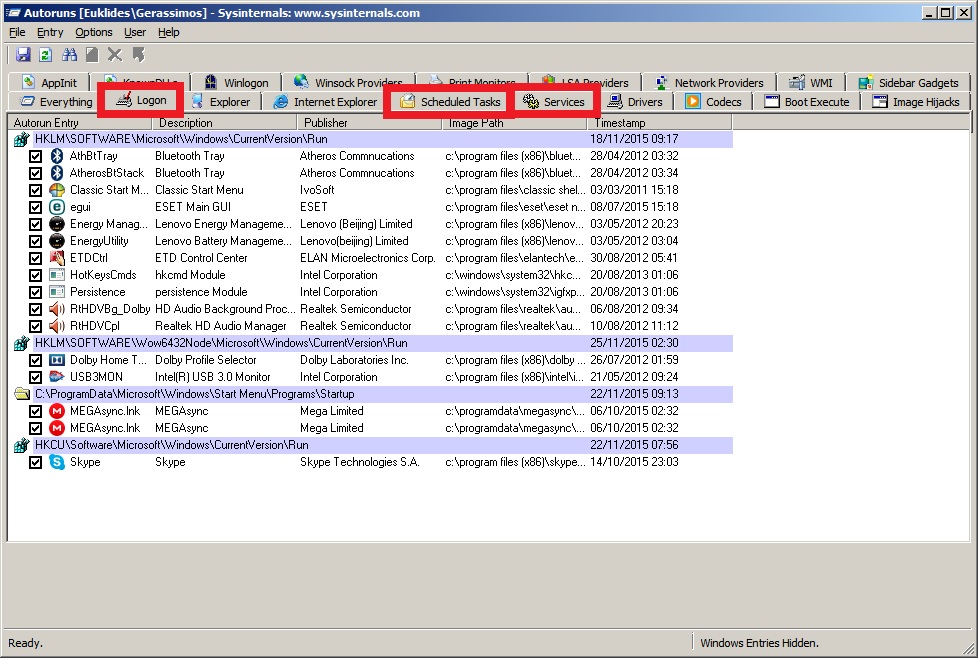Disable the EnergyUtility entry checkbox
The height and width of the screenshot is (658, 978).
pyautogui.click(x=36, y=241)
